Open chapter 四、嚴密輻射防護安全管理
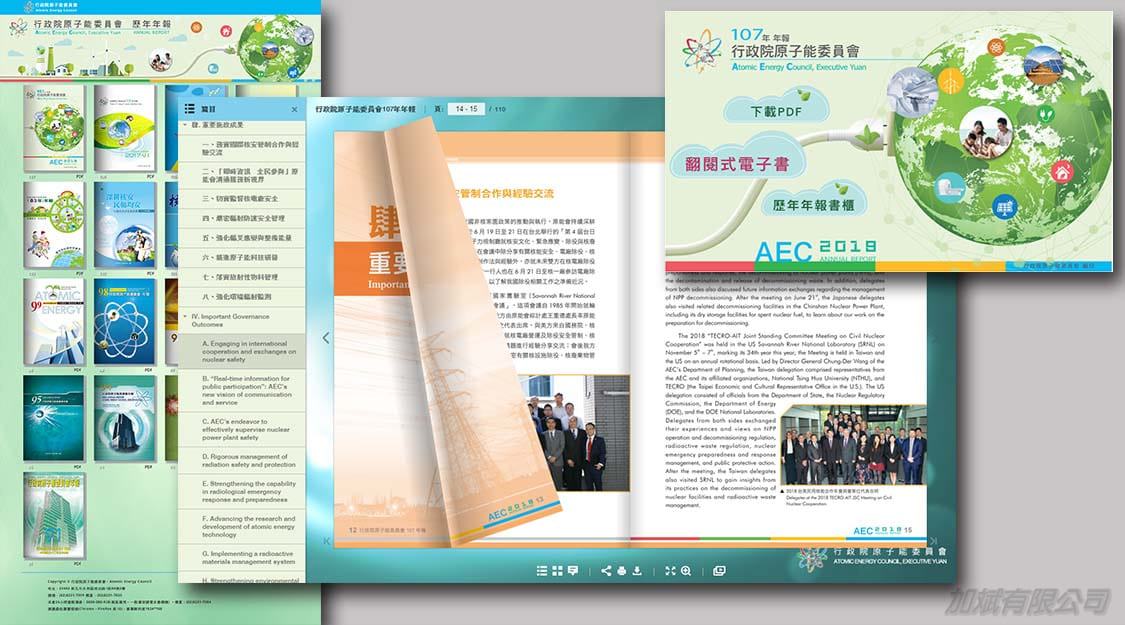 [x=241, y=218]
